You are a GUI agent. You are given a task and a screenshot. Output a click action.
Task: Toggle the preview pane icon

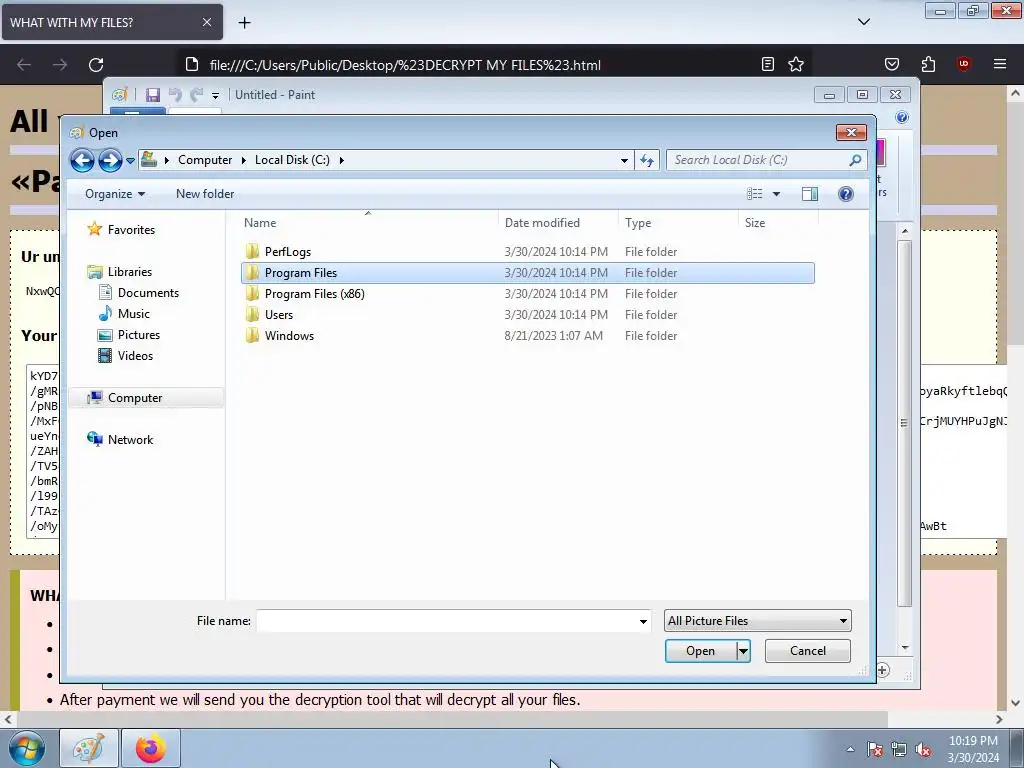tap(810, 194)
